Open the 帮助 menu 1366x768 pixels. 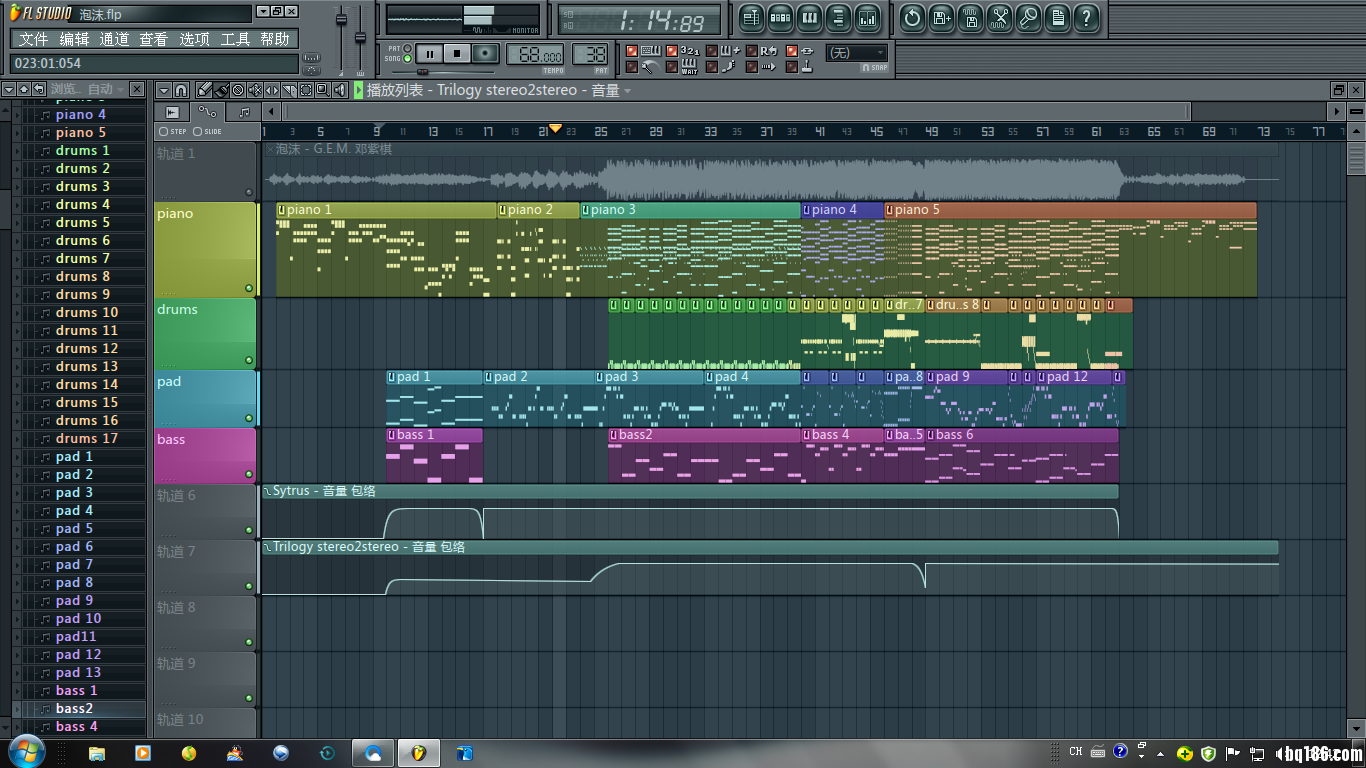(275, 39)
